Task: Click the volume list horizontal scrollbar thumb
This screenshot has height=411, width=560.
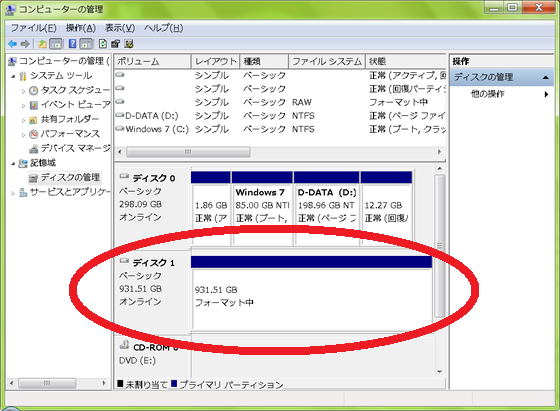Action: tap(188, 152)
